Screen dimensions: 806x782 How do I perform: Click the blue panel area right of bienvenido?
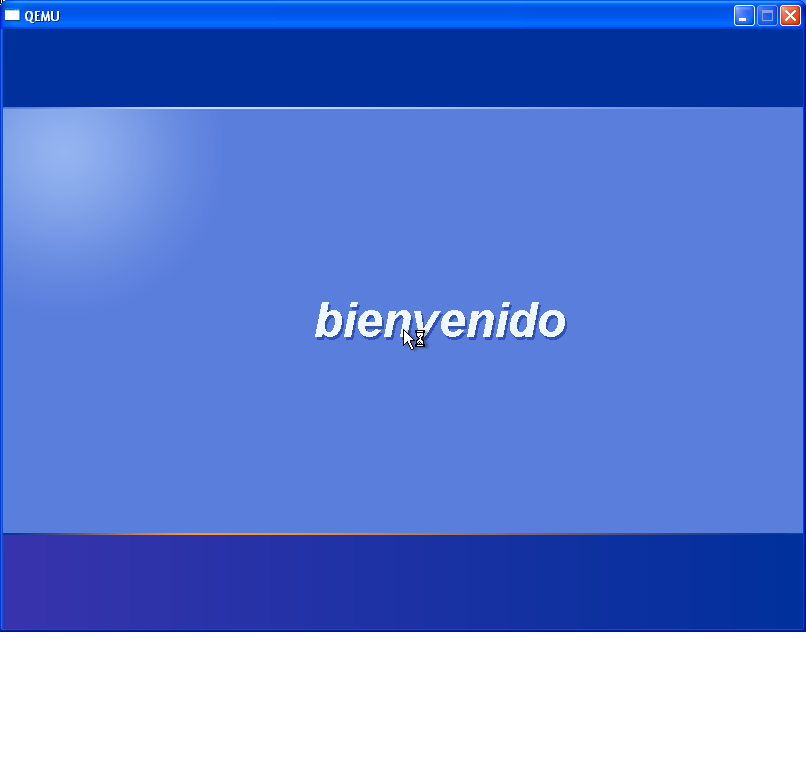coord(680,320)
